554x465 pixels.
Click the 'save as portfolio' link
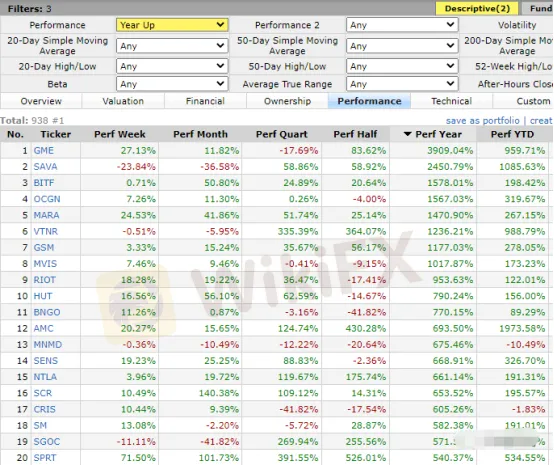[x=483, y=121]
